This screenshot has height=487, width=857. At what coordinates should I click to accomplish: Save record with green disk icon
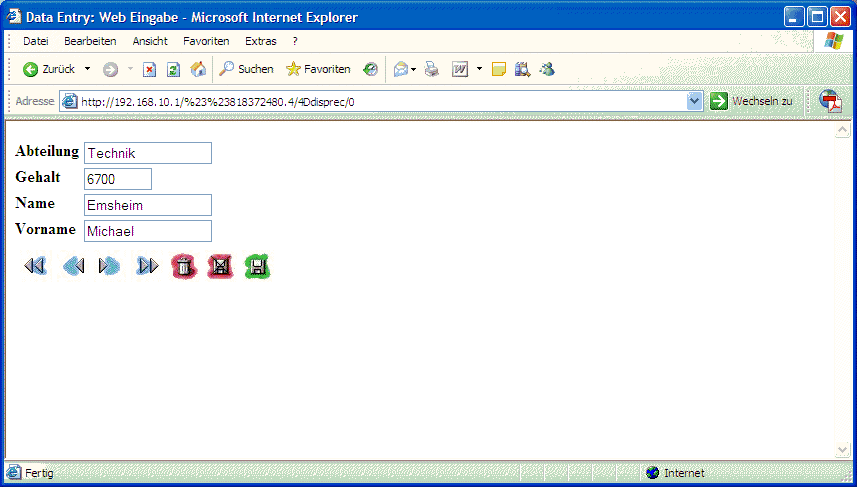[x=258, y=266]
